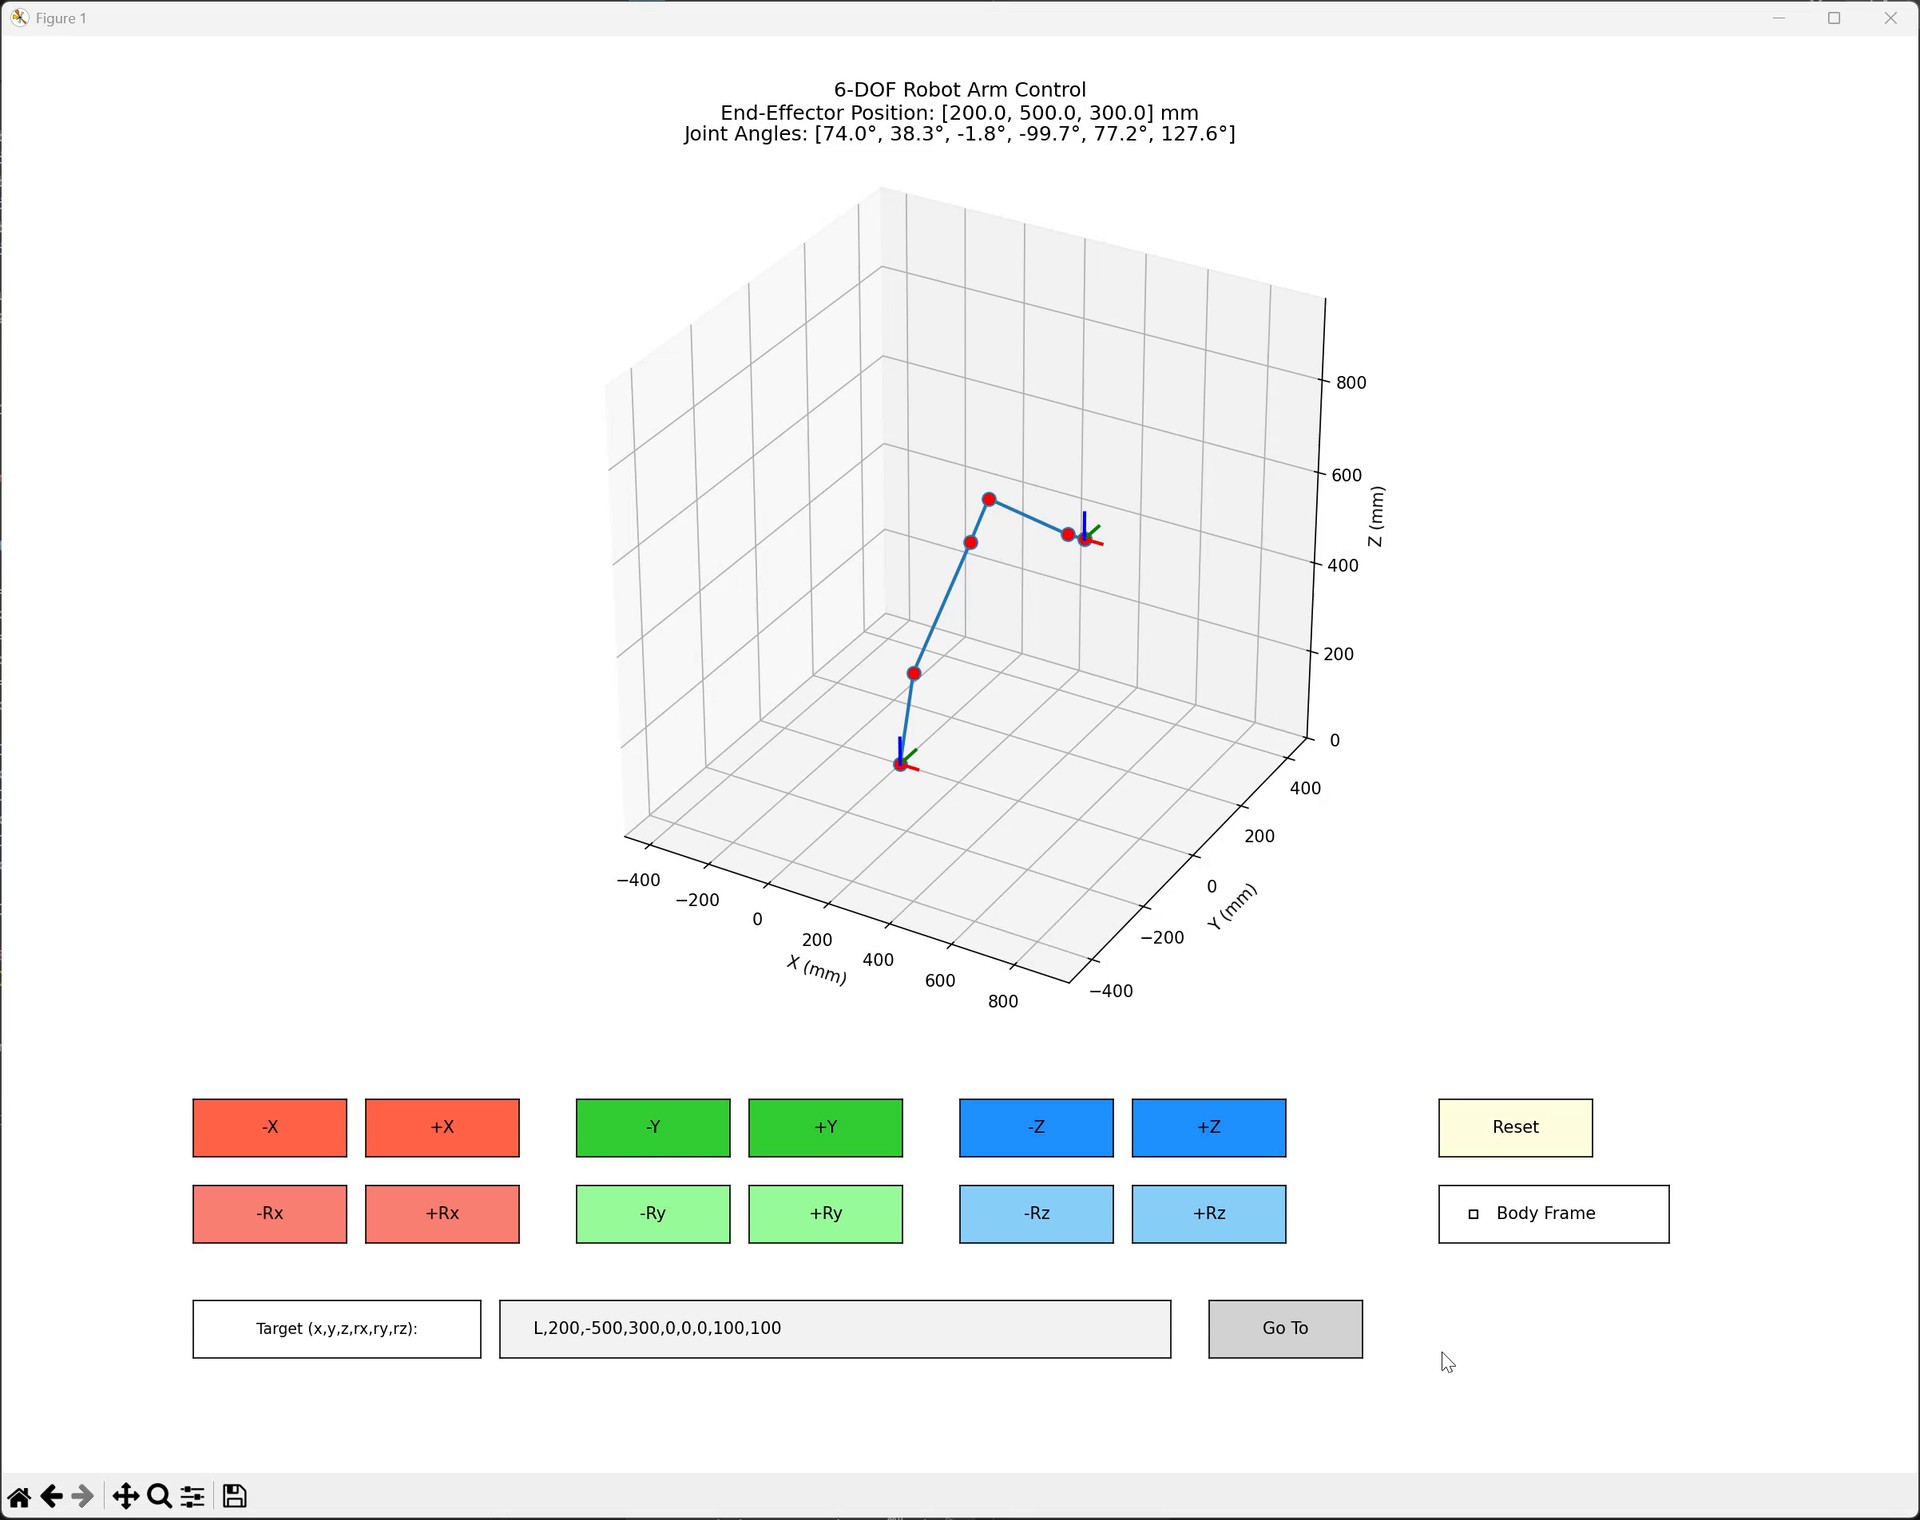Select the Pan axes tool

126,1496
